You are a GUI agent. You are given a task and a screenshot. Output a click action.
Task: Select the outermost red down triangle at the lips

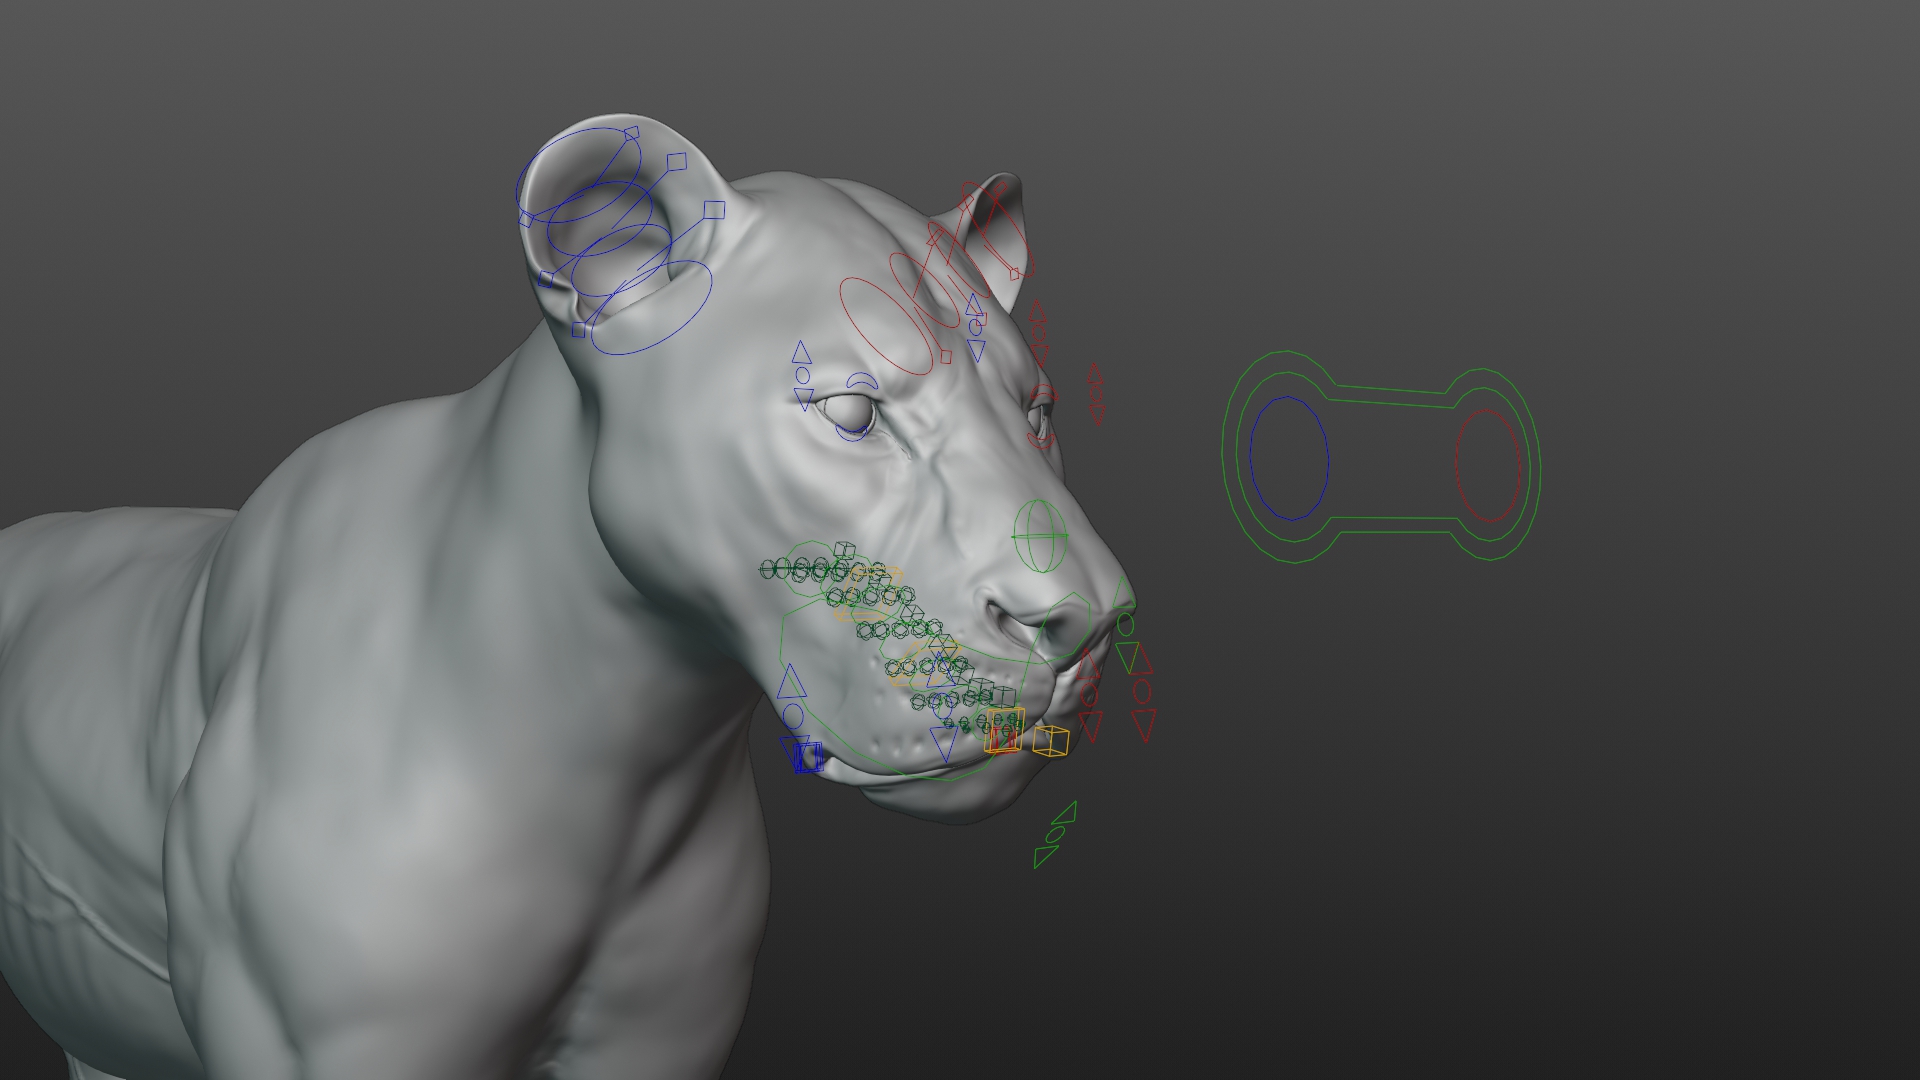tap(1144, 725)
